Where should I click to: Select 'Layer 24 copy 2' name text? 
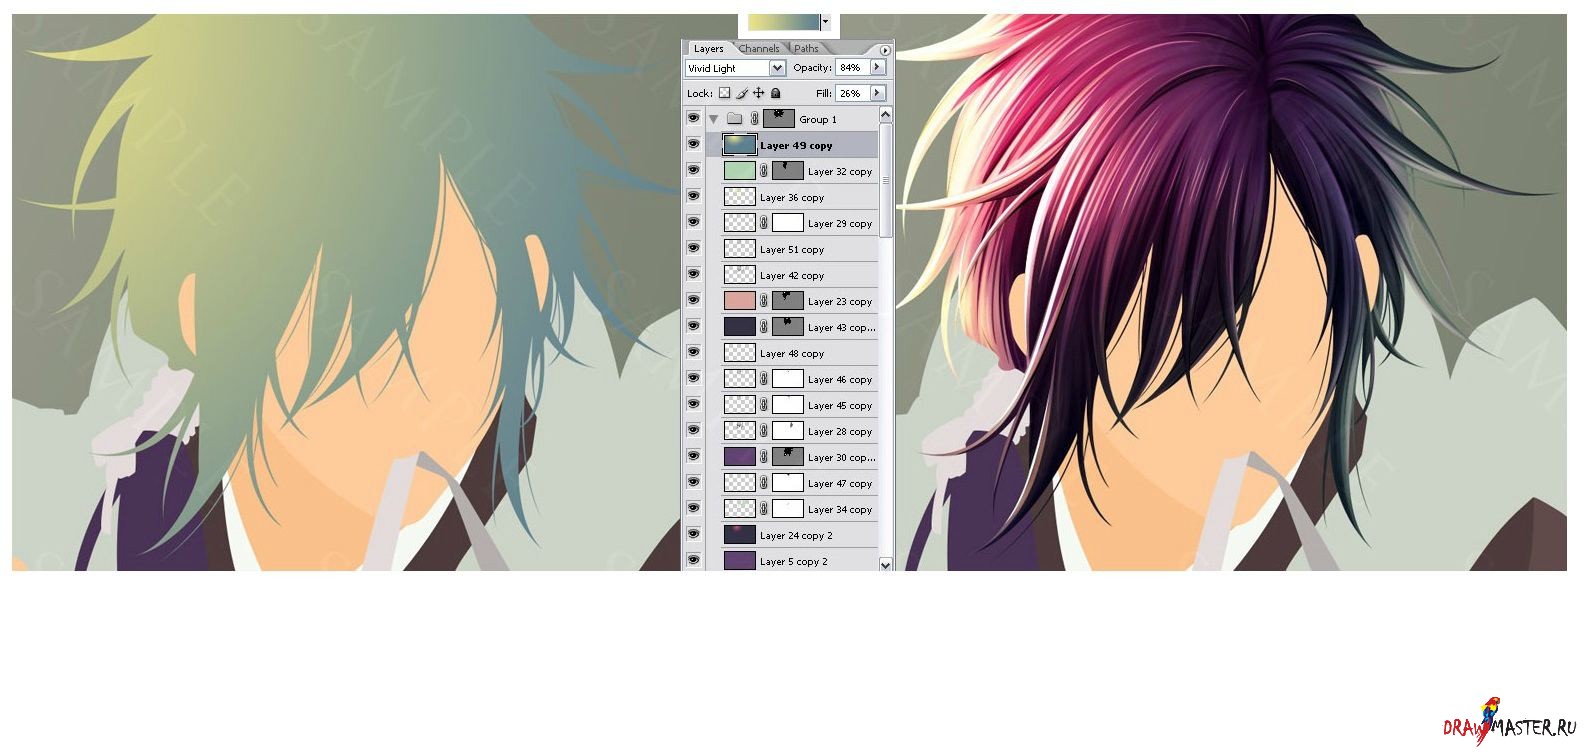[x=796, y=536]
